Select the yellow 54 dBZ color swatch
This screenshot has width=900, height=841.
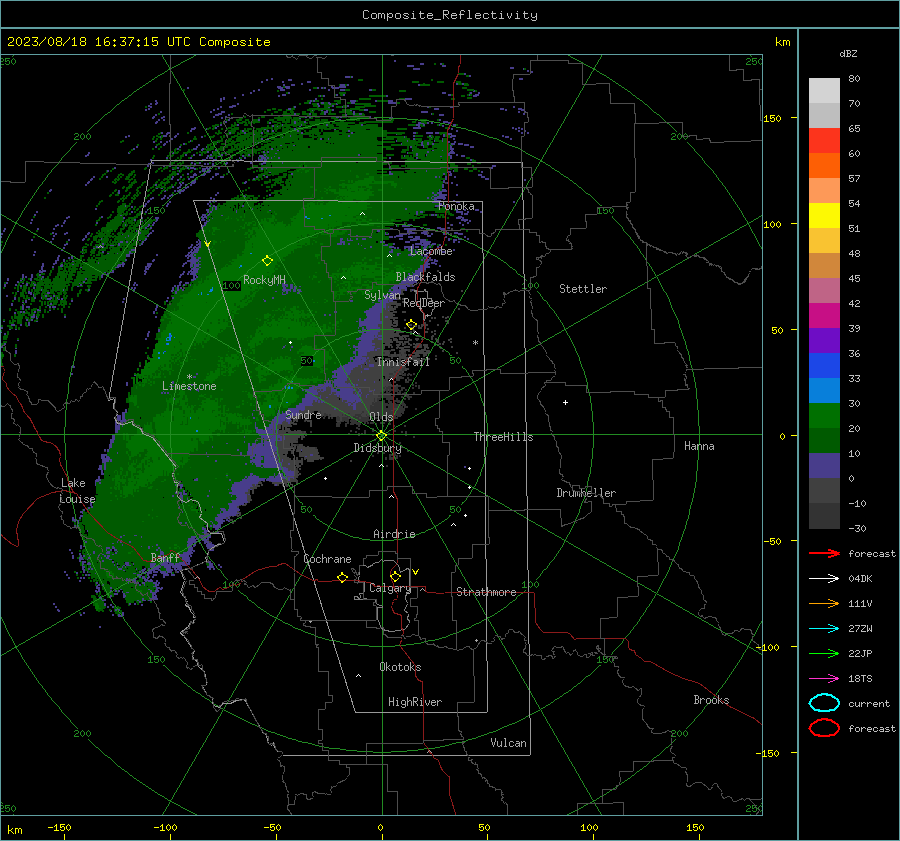[x=824, y=216]
